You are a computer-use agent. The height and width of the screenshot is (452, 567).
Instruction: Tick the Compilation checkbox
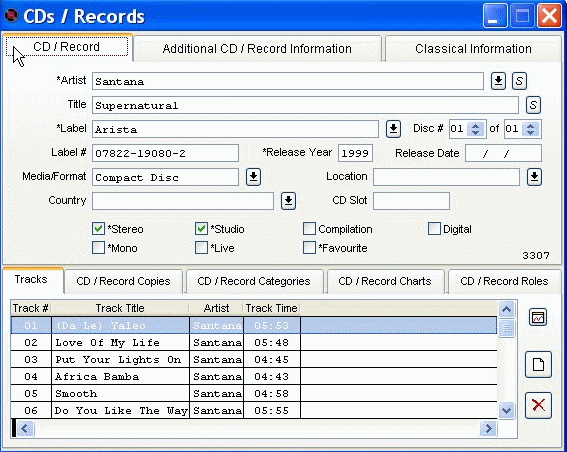tap(309, 229)
